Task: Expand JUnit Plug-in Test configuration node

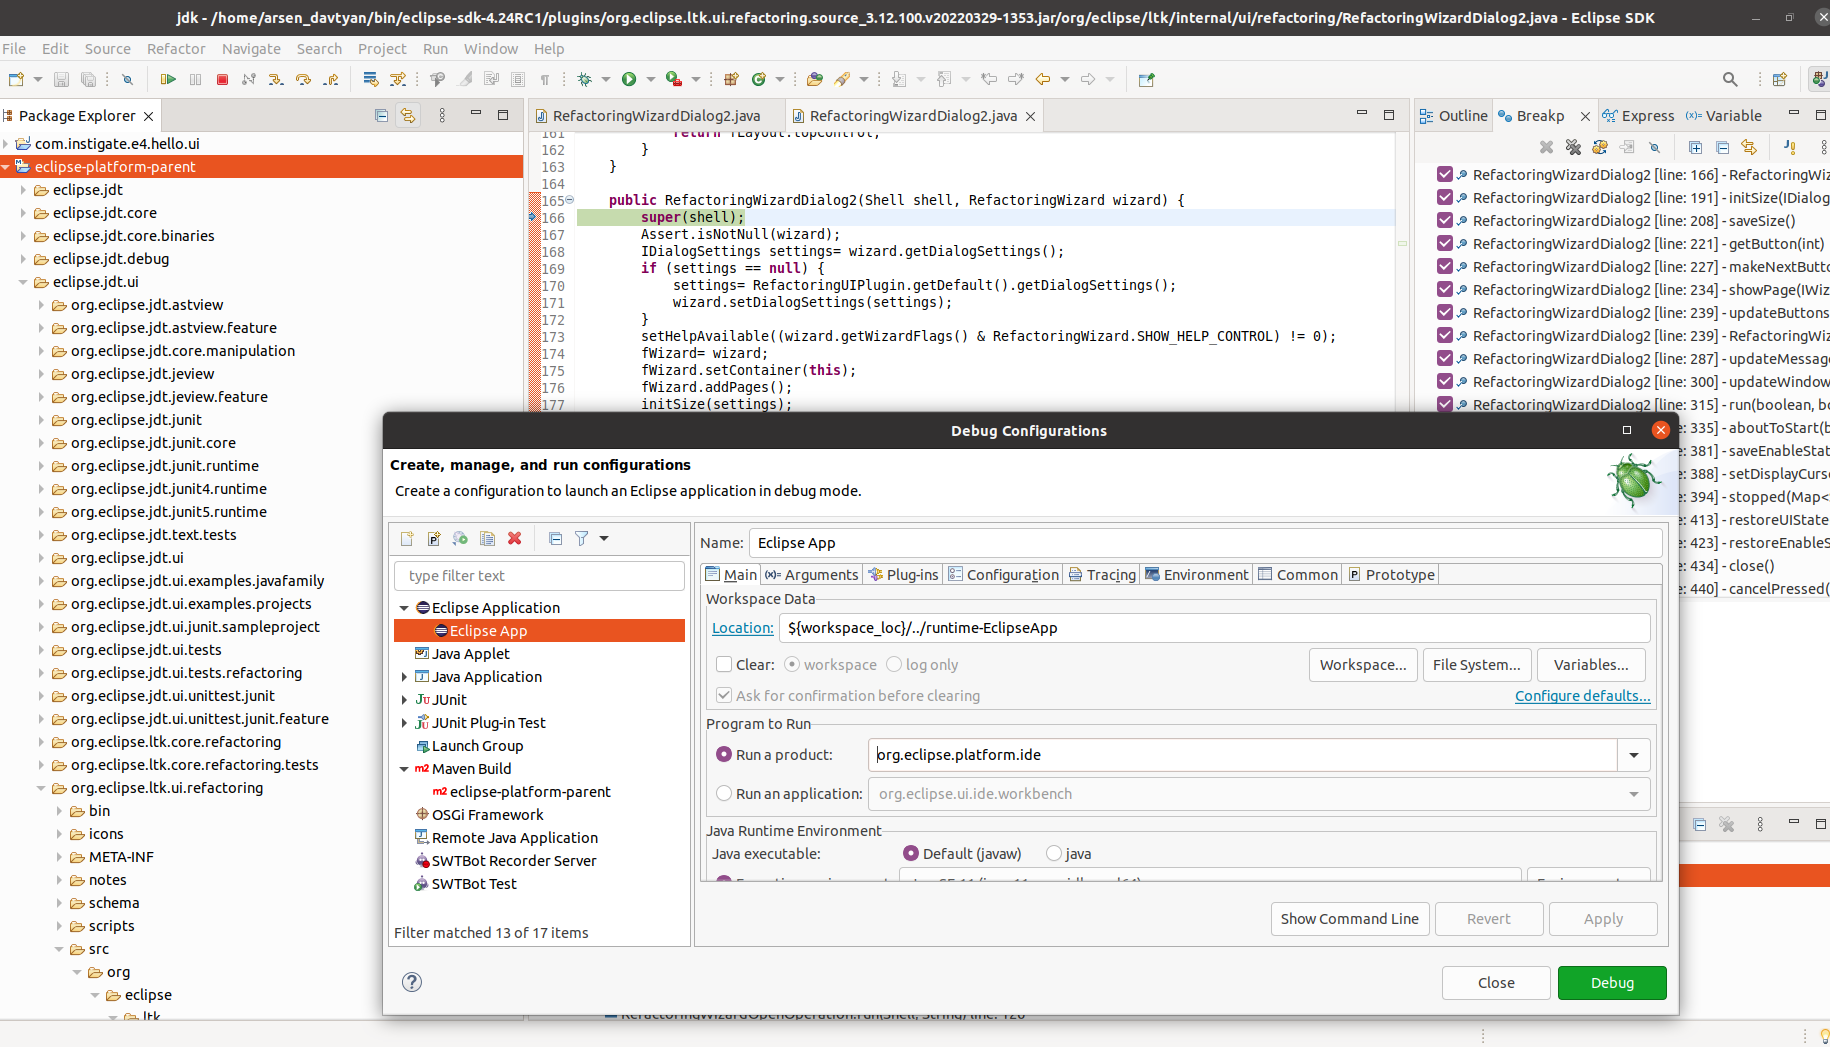Action: tap(404, 723)
